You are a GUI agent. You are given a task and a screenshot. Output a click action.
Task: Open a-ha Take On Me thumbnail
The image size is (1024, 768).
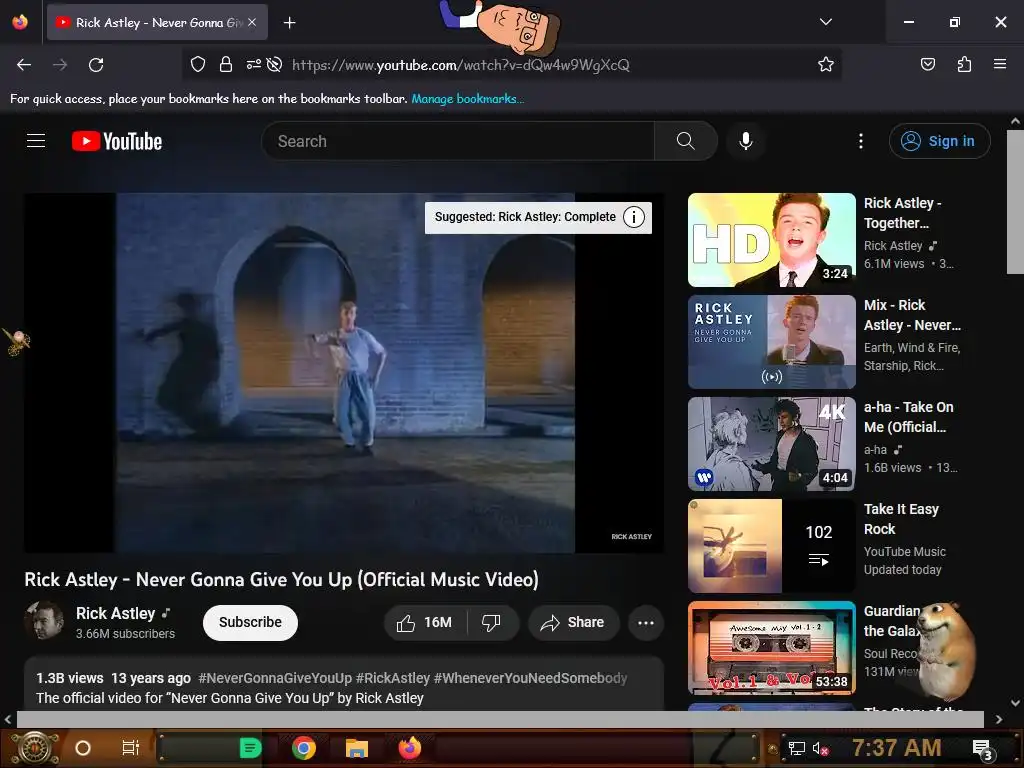(771, 443)
